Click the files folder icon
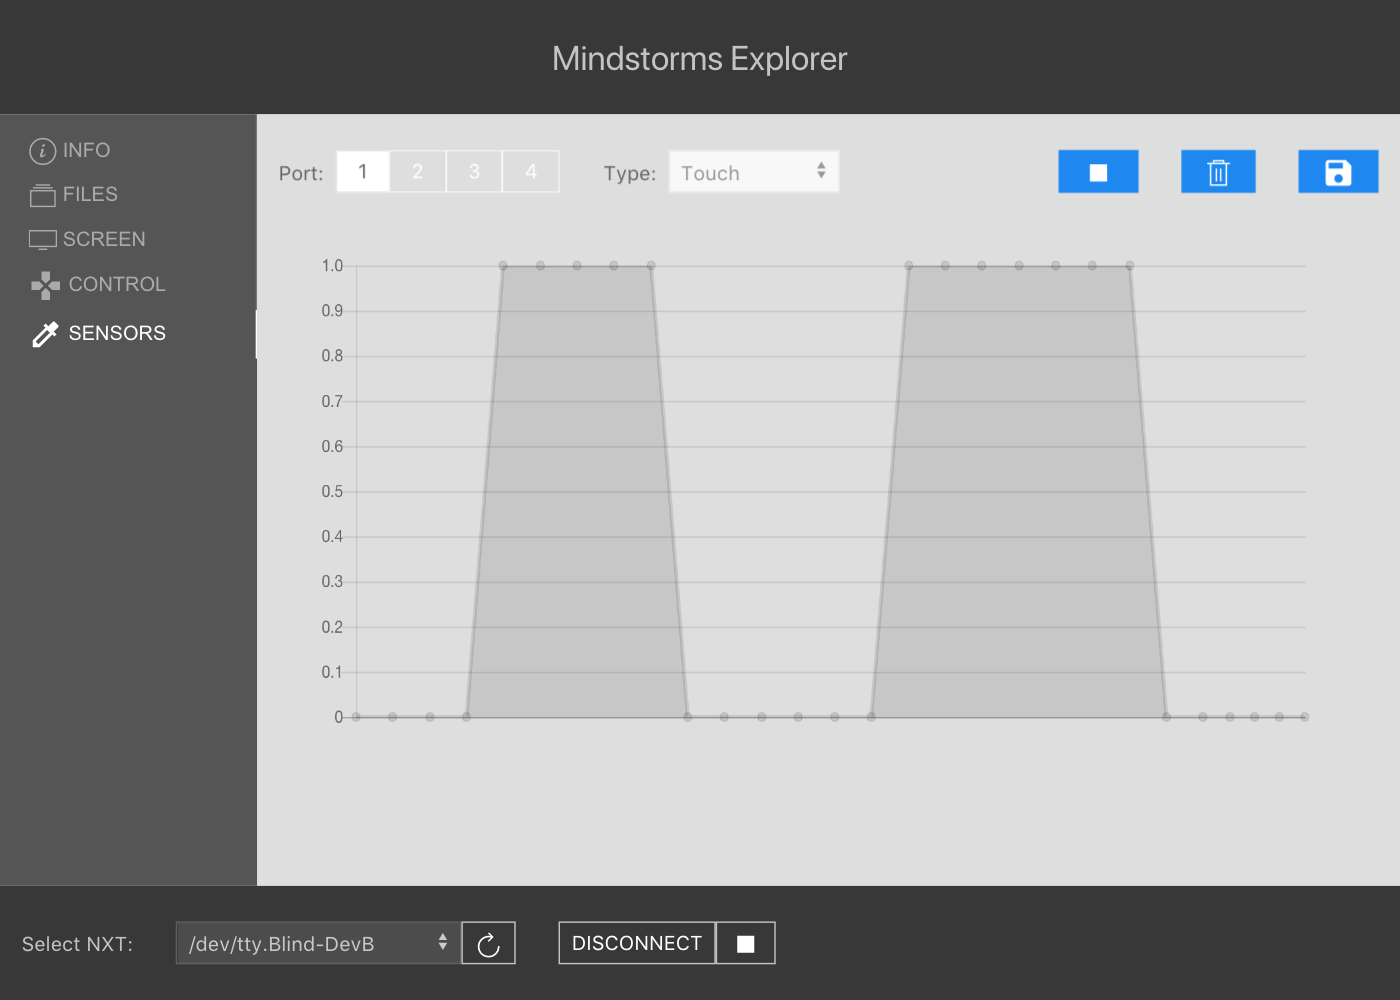The image size is (1400, 1000). pyautogui.click(x=42, y=196)
